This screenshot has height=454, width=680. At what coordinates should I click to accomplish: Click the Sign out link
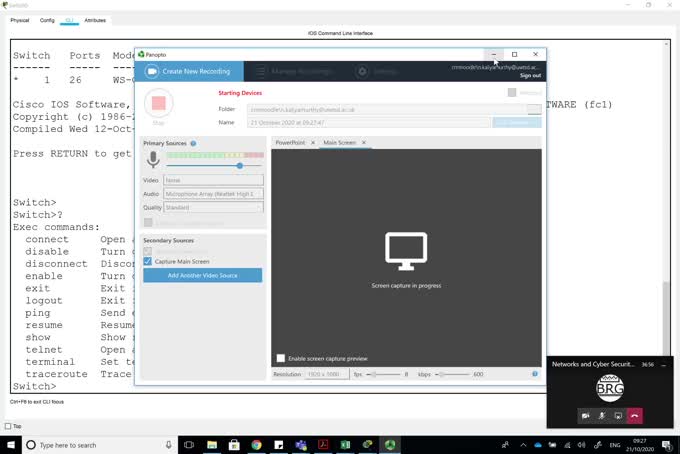click(x=530, y=76)
